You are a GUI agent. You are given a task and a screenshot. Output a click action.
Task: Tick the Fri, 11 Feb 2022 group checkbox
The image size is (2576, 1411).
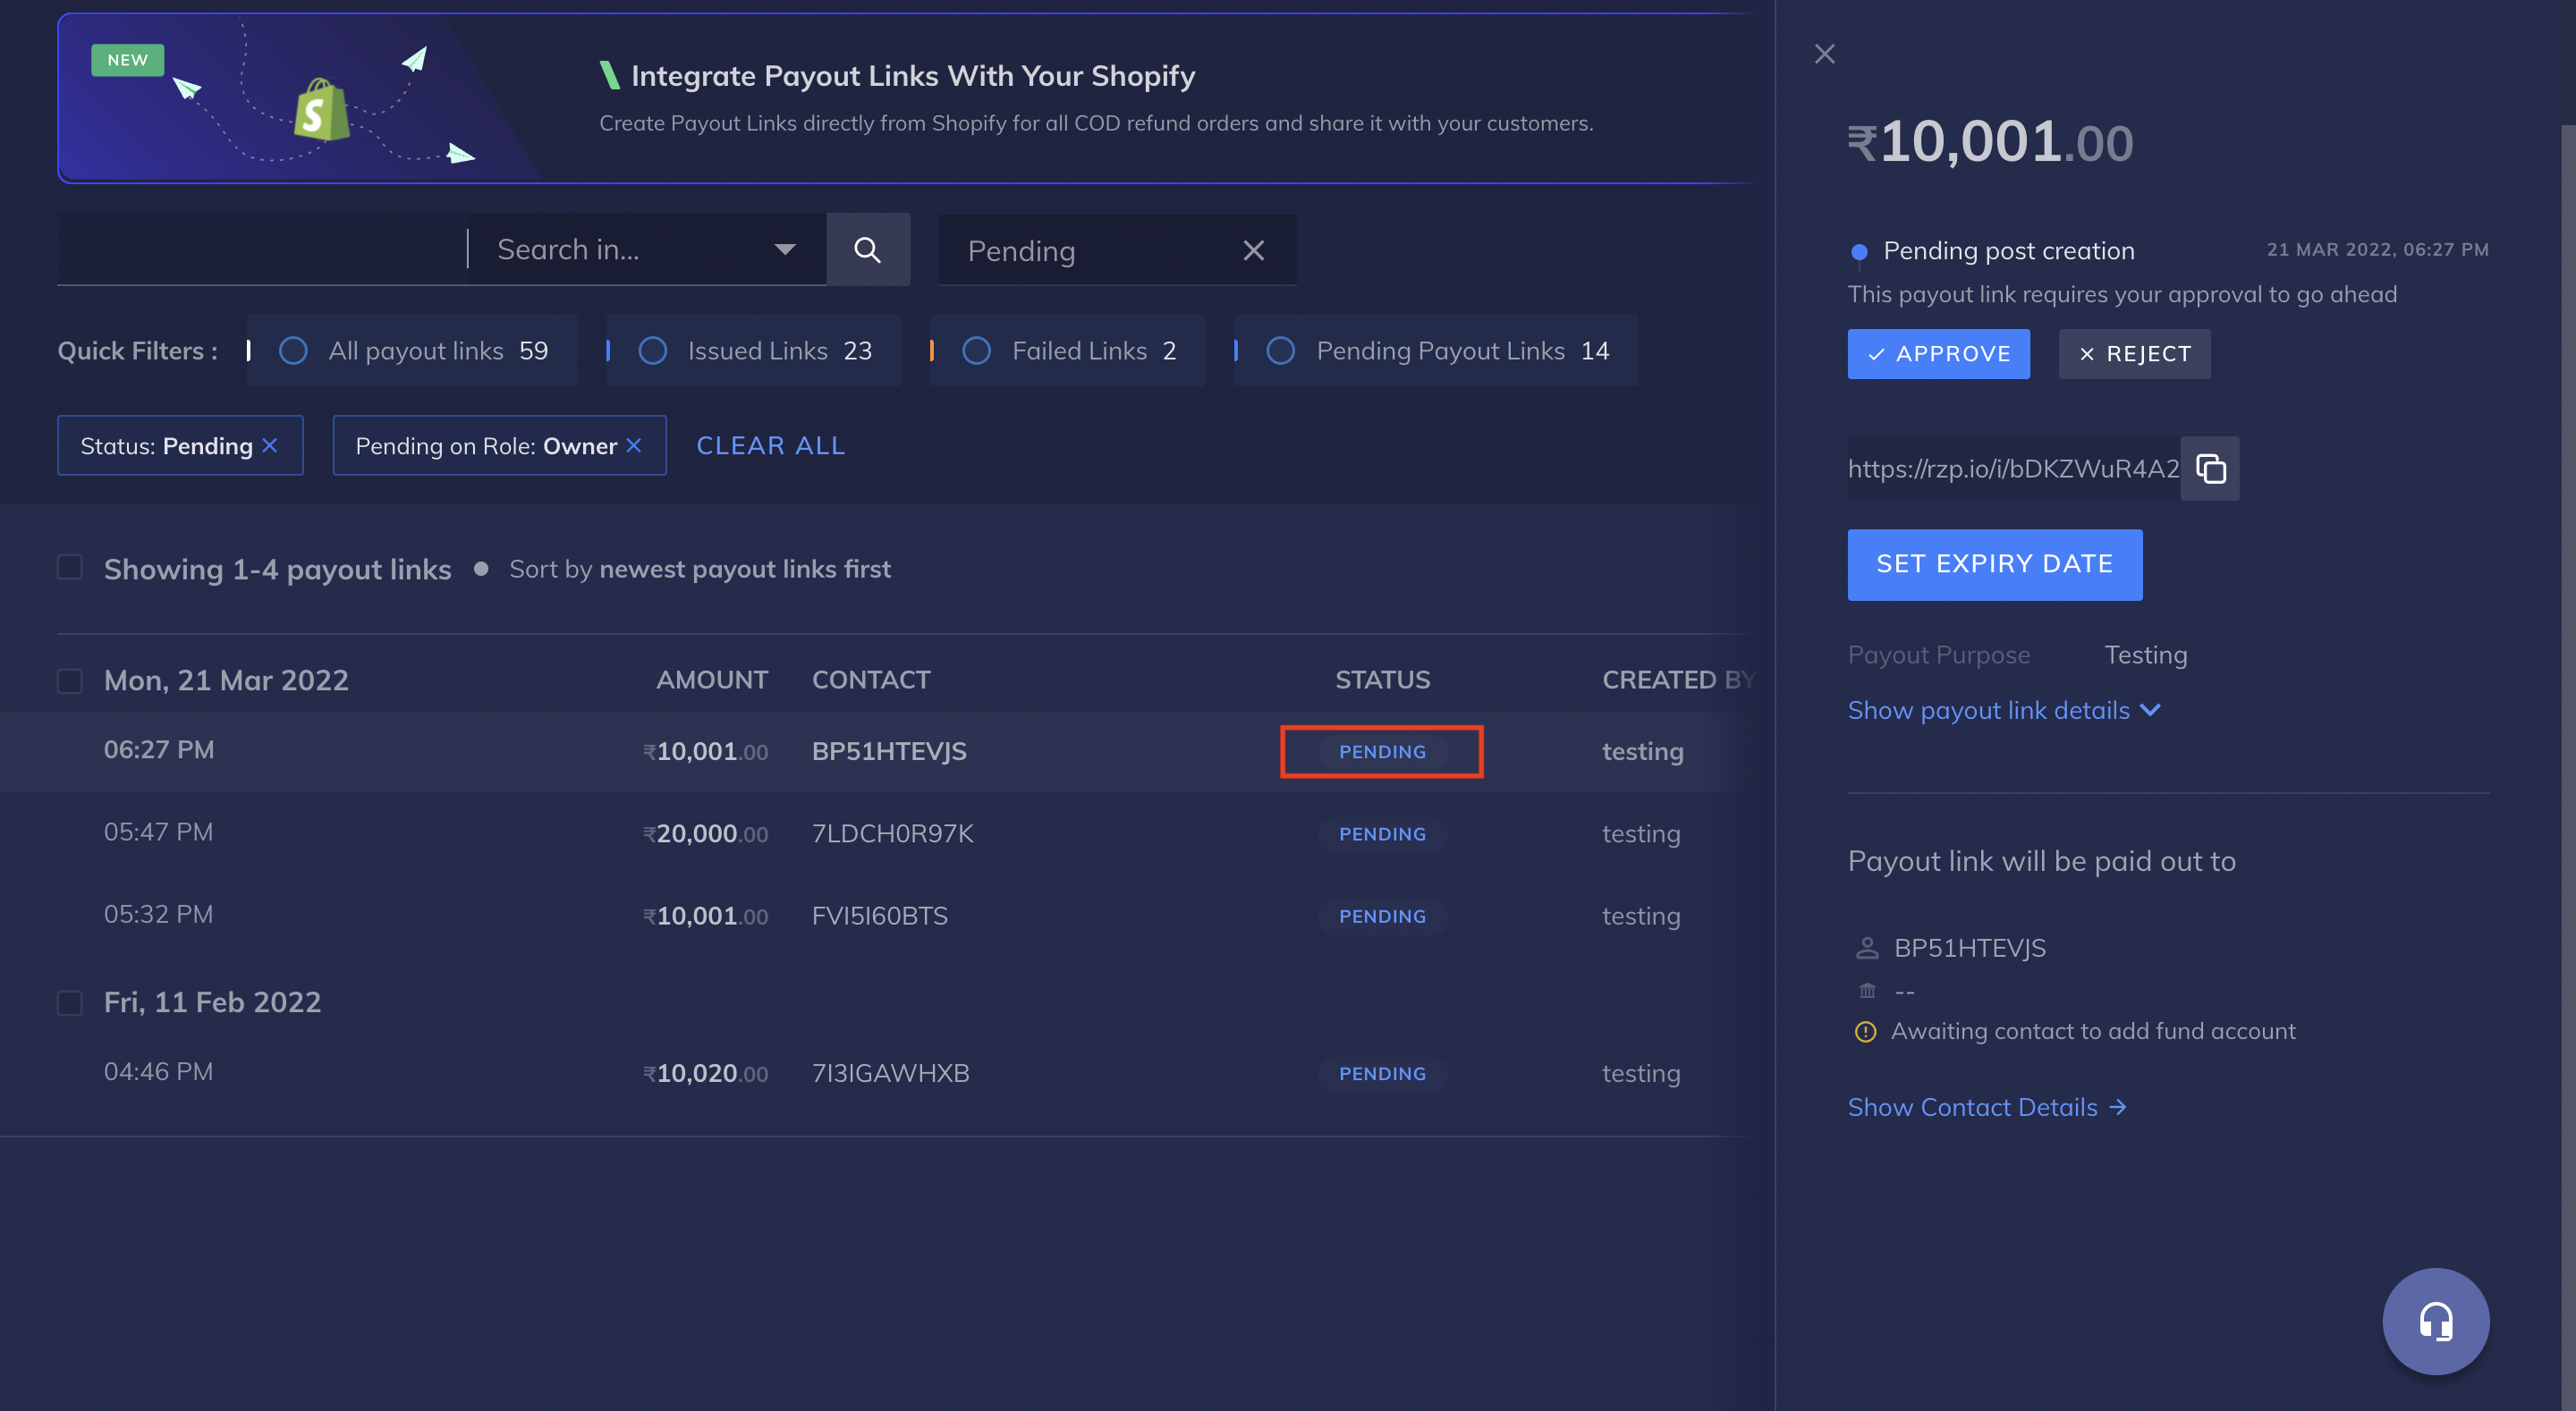click(70, 1003)
